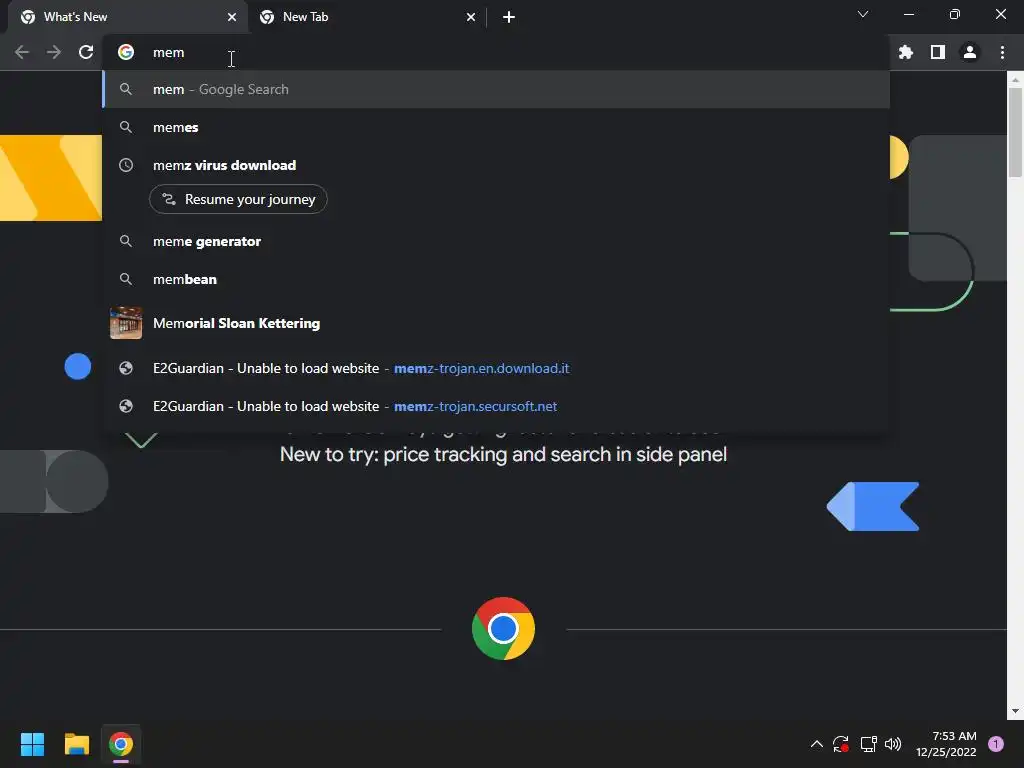Close the What's New tab
This screenshot has width=1024, height=768.
[x=232, y=17]
